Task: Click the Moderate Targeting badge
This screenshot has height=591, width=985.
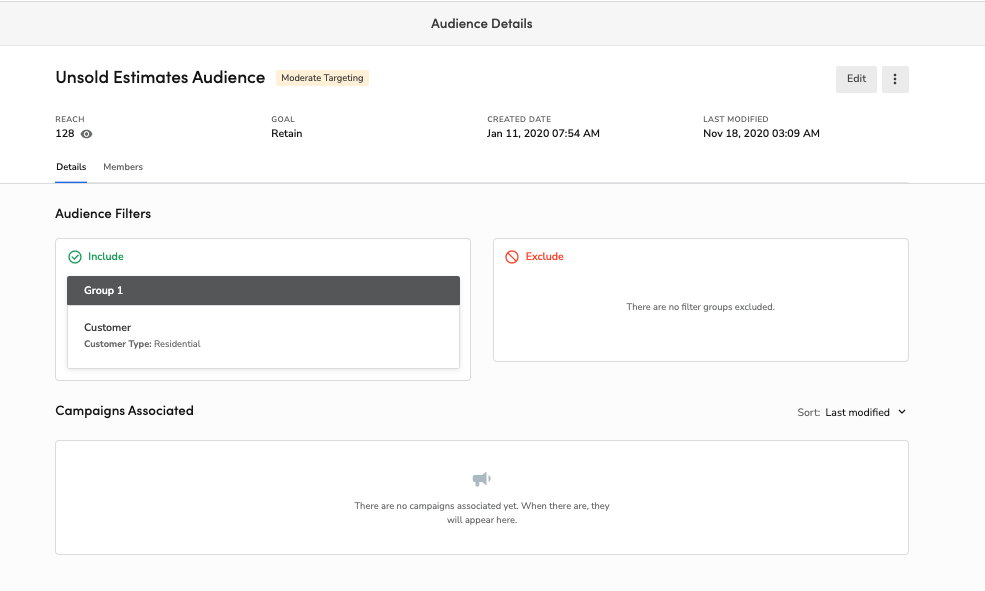Action: pos(322,77)
